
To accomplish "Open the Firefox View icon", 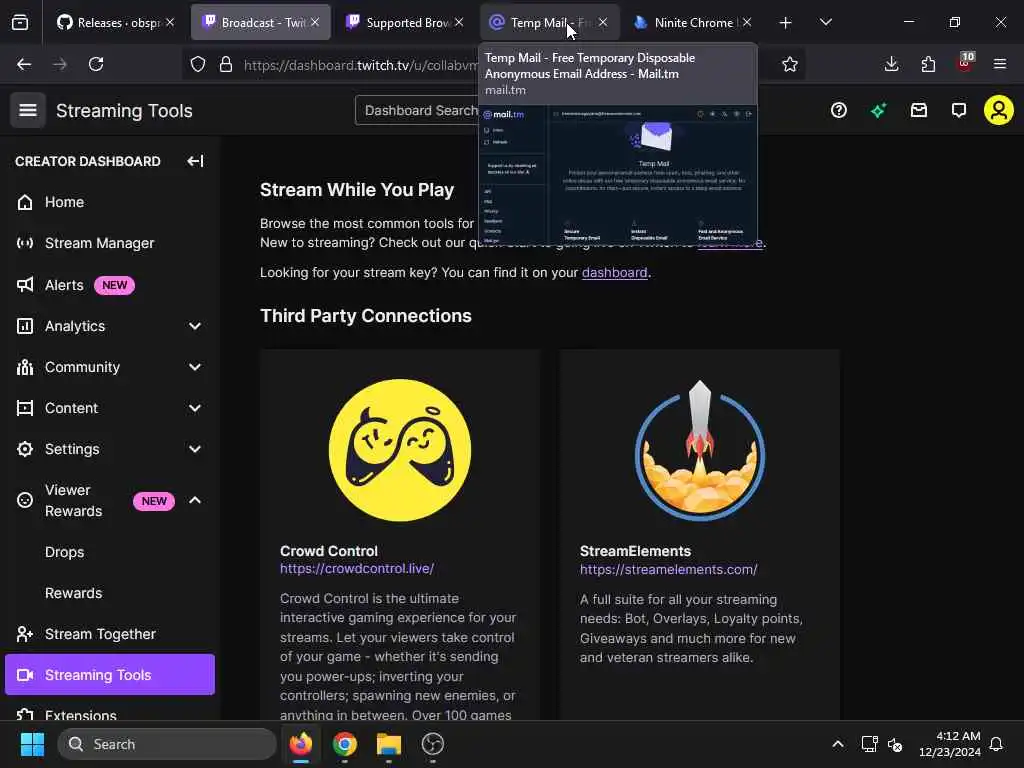I will pyautogui.click(x=20, y=23).
